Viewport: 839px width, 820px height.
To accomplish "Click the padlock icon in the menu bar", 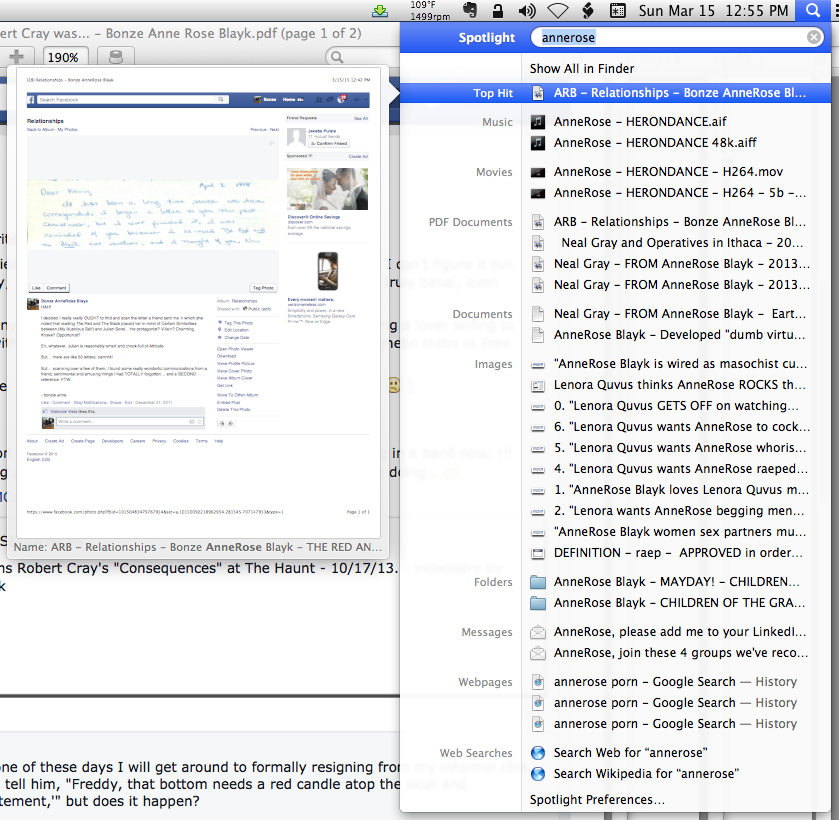I will 498,11.
